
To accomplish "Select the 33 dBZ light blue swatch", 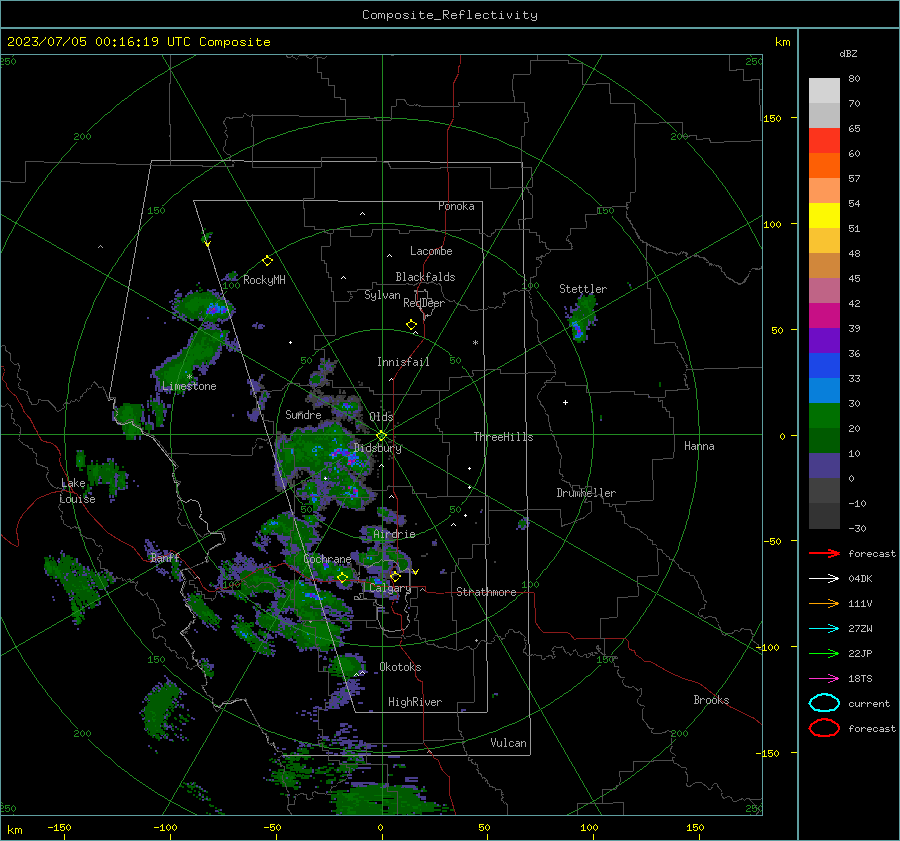I will click(x=824, y=390).
